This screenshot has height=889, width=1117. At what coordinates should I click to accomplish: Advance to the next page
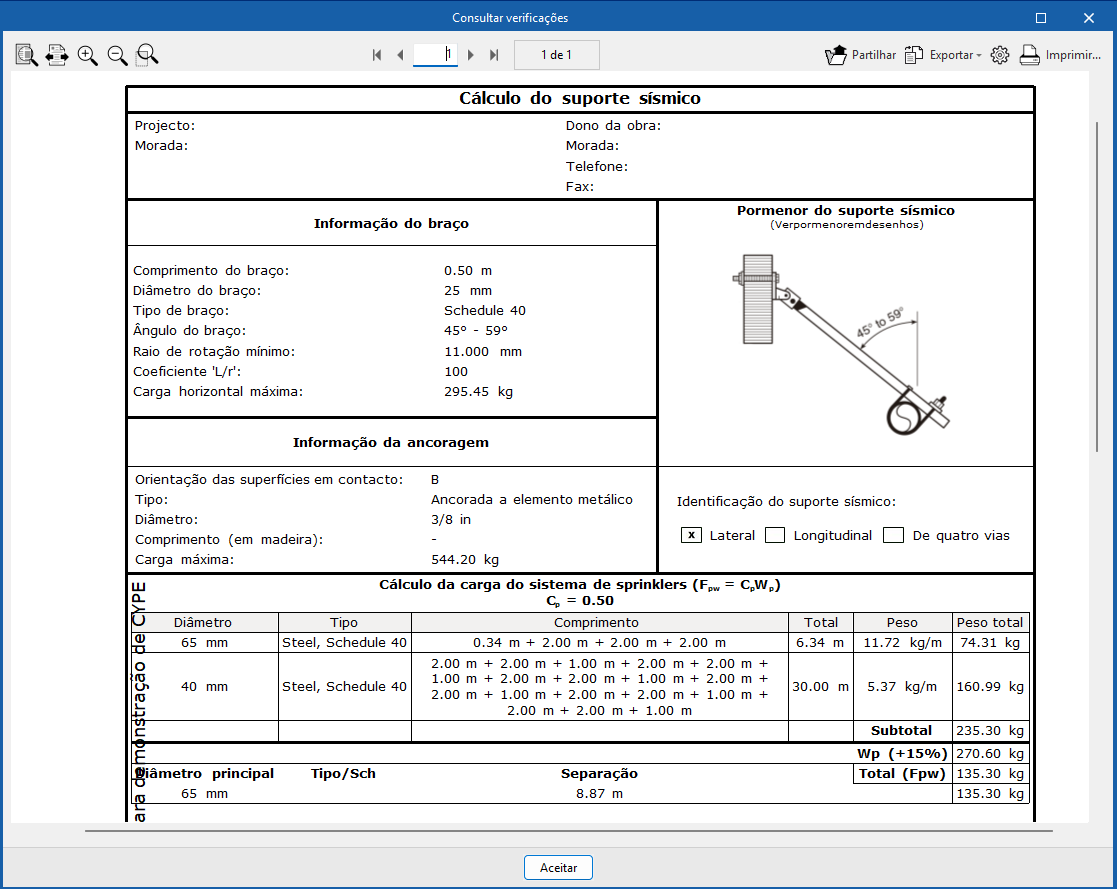pyautogui.click(x=471, y=55)
